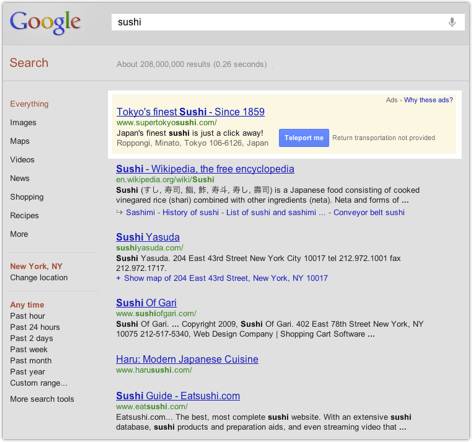Expand More search categories

point(19,234)
